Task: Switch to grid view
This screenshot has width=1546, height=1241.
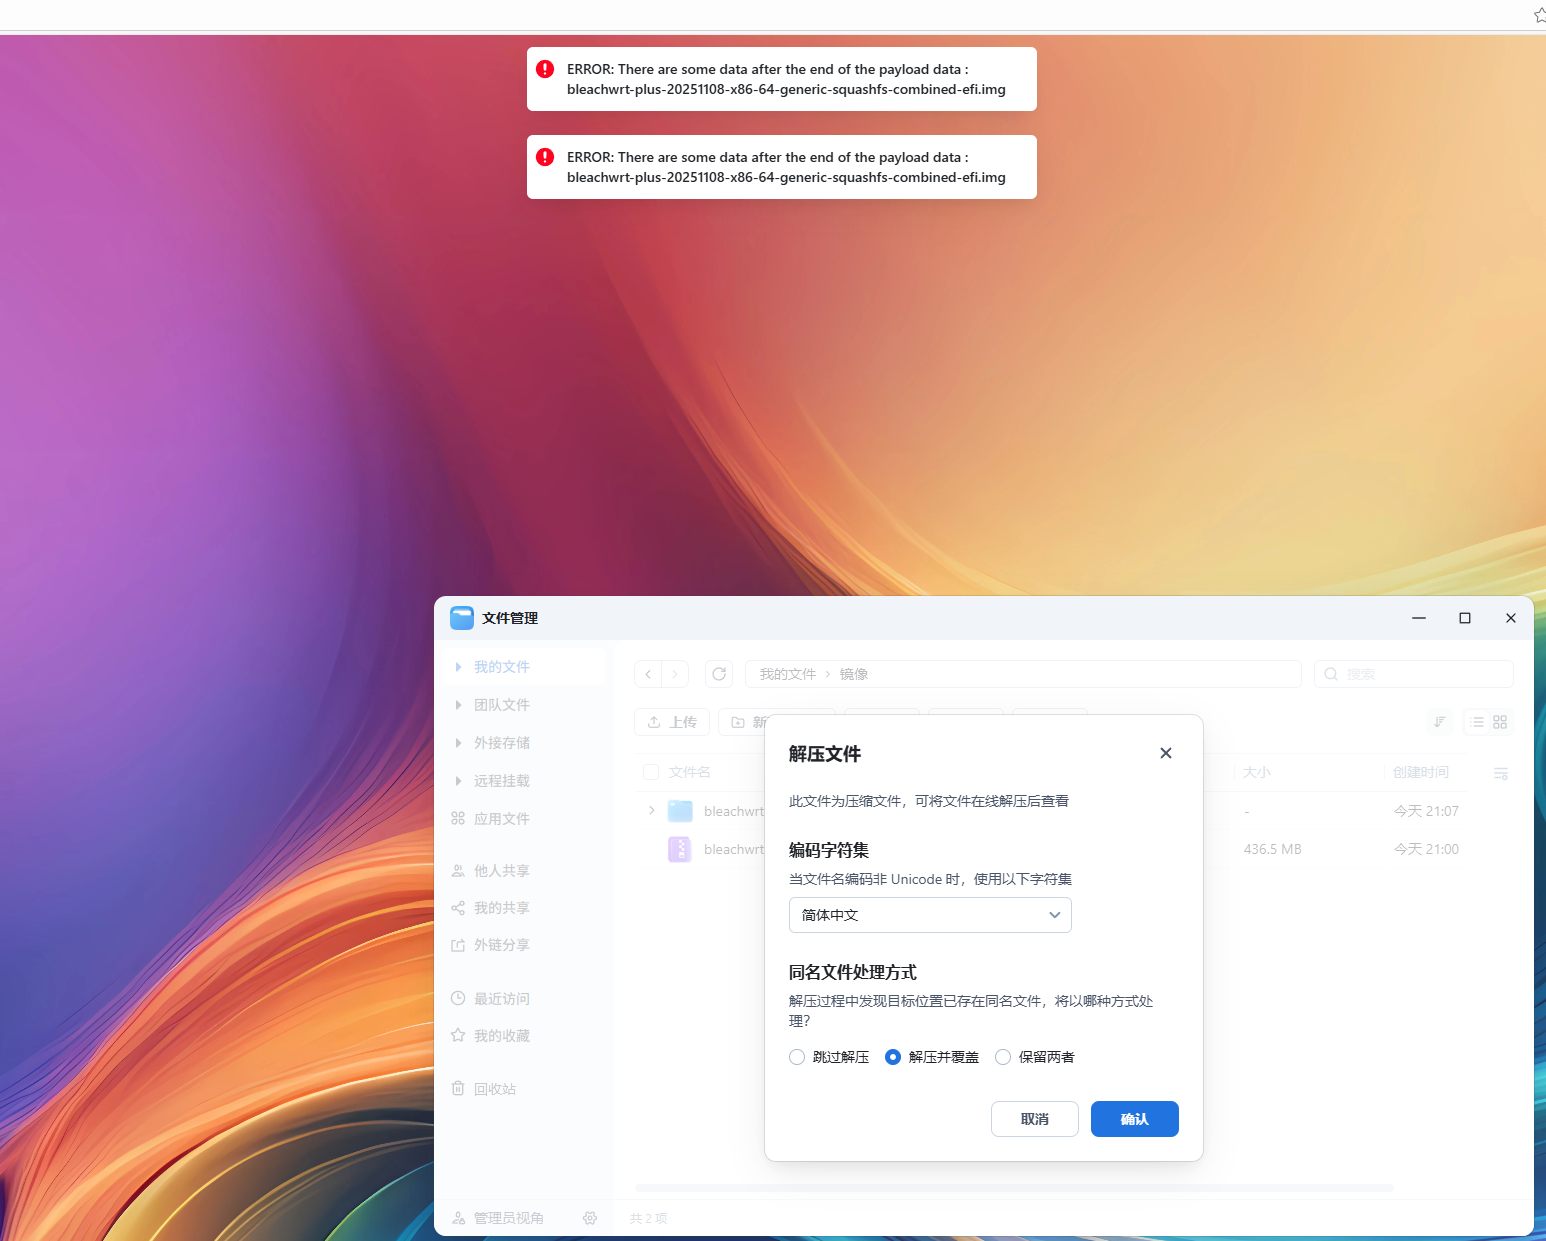Action: [1500, 722]
